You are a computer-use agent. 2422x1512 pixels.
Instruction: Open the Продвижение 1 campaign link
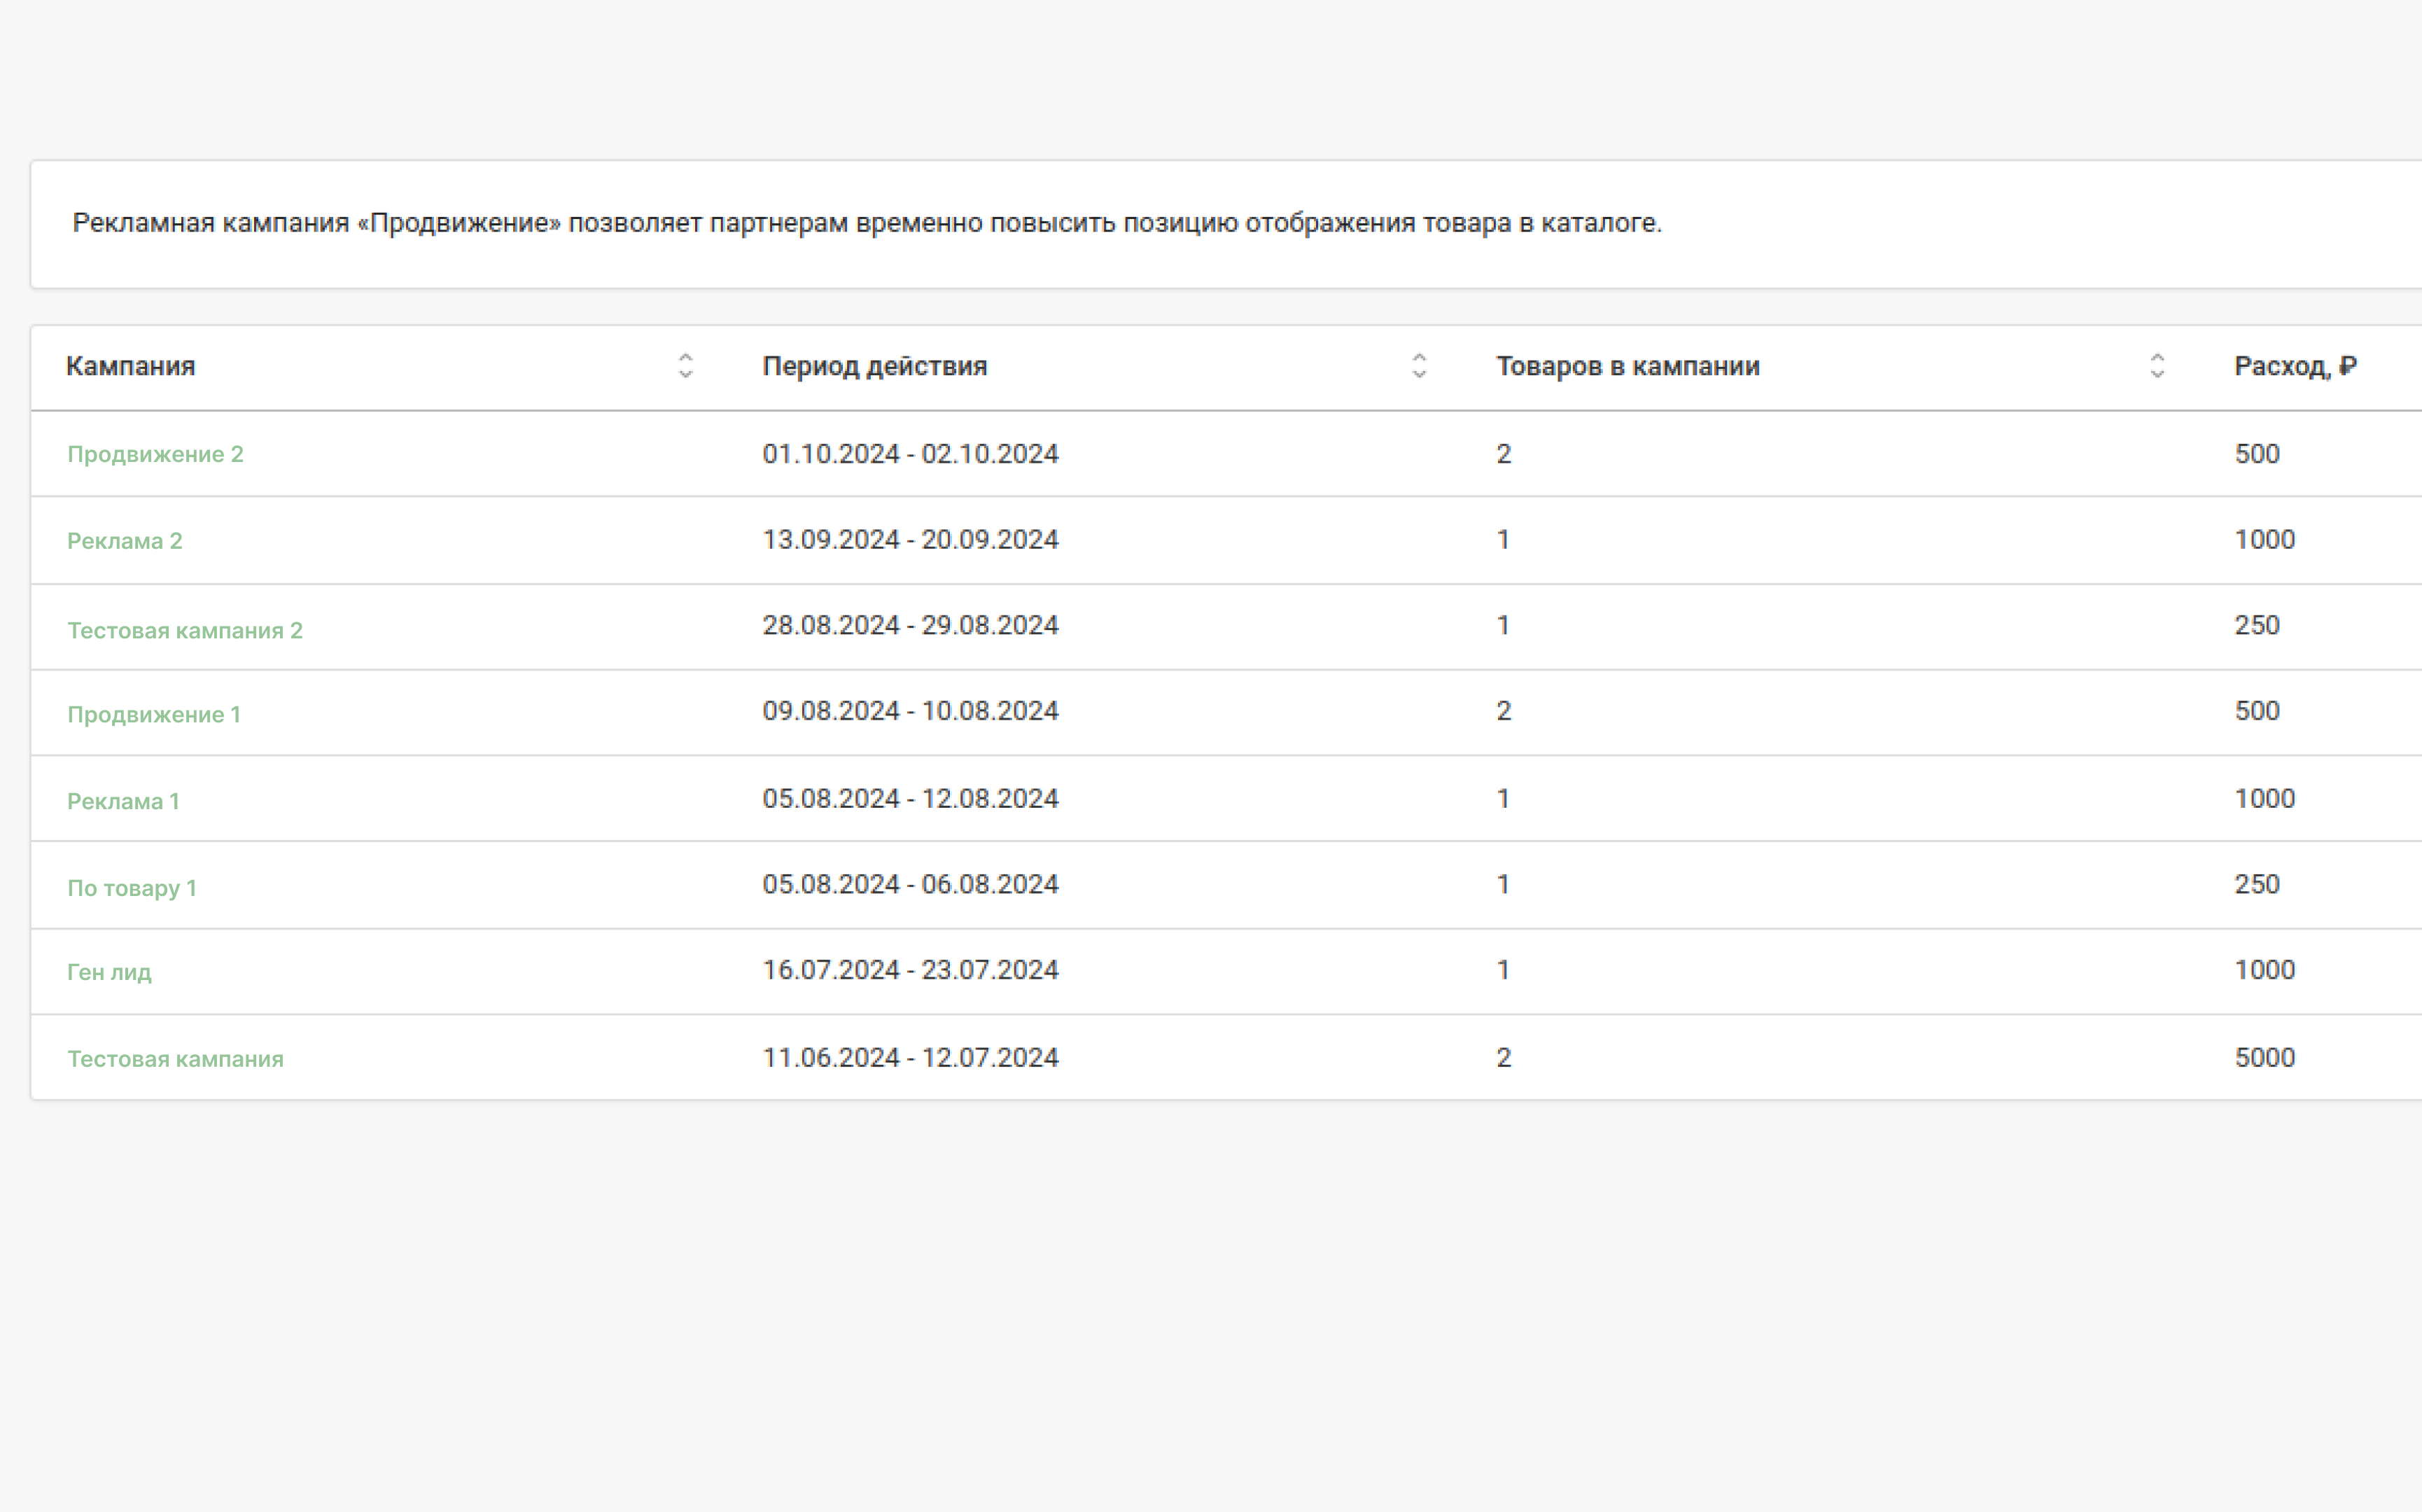[x=154, y=714]
